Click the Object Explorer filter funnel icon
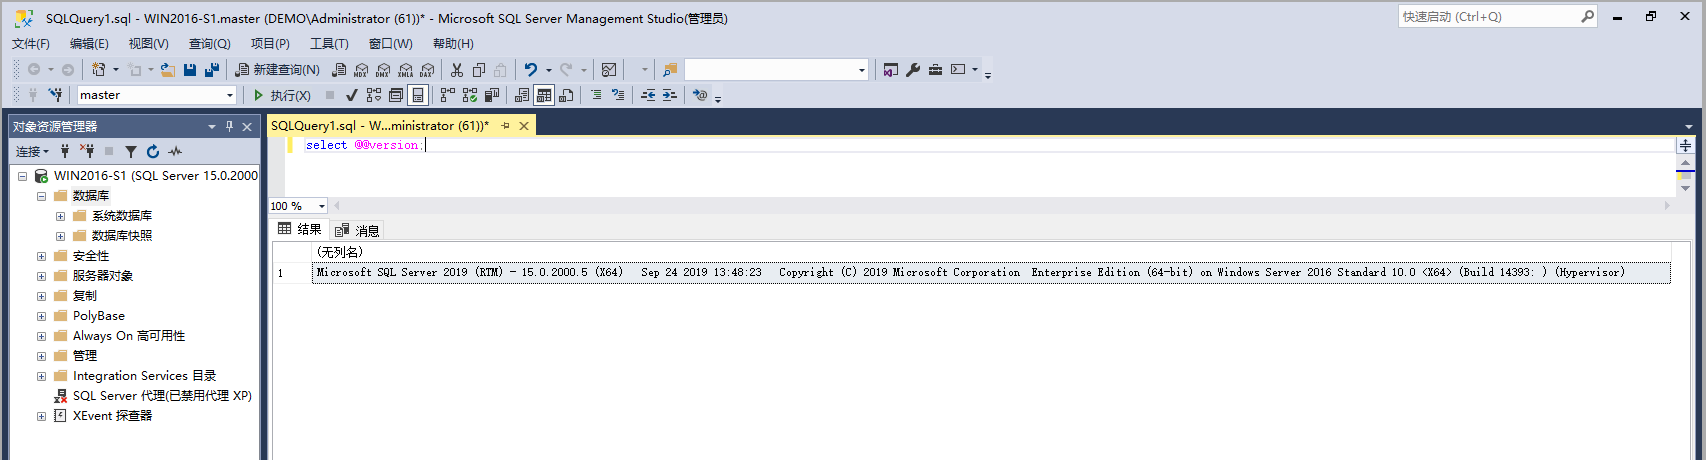The image size is (1706, 460). pos(130,151)
